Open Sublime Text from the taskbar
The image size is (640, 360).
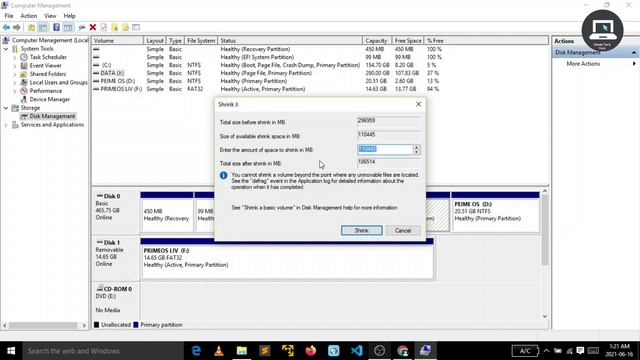[x=264, y=351]
